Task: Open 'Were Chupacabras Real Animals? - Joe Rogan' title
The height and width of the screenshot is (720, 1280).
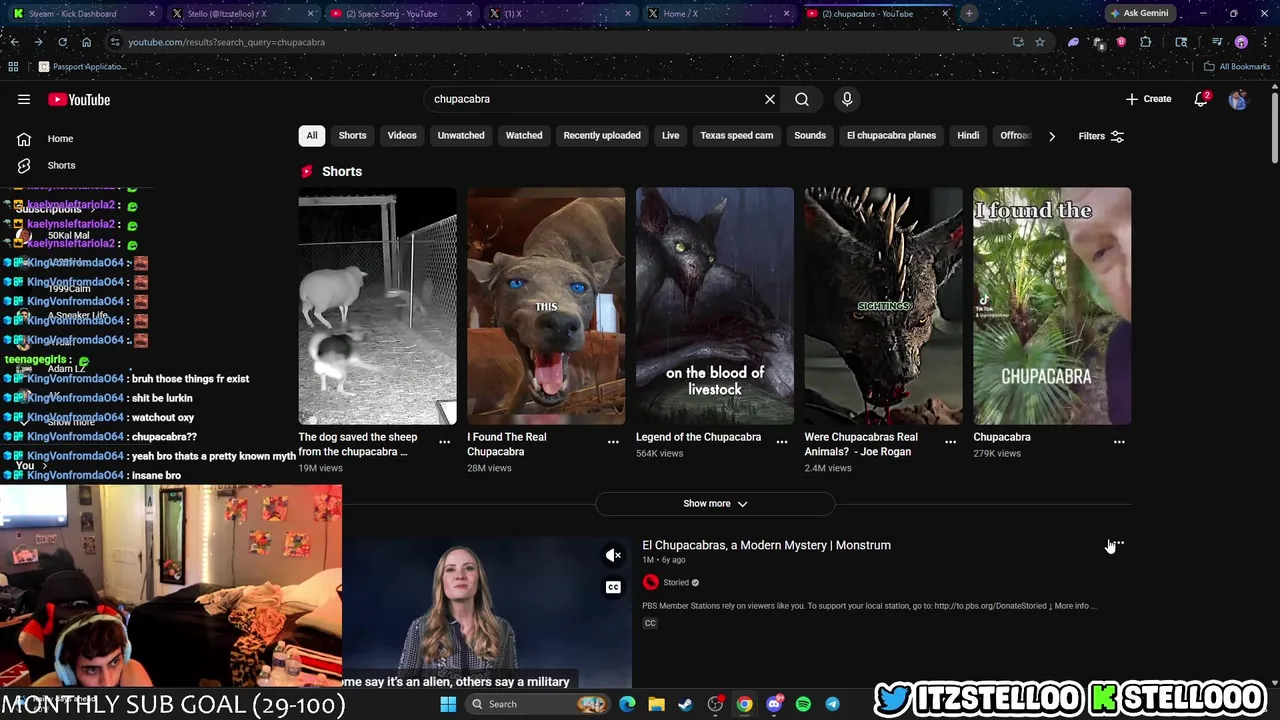Action: pyautogui.click(x=861, y=444)
